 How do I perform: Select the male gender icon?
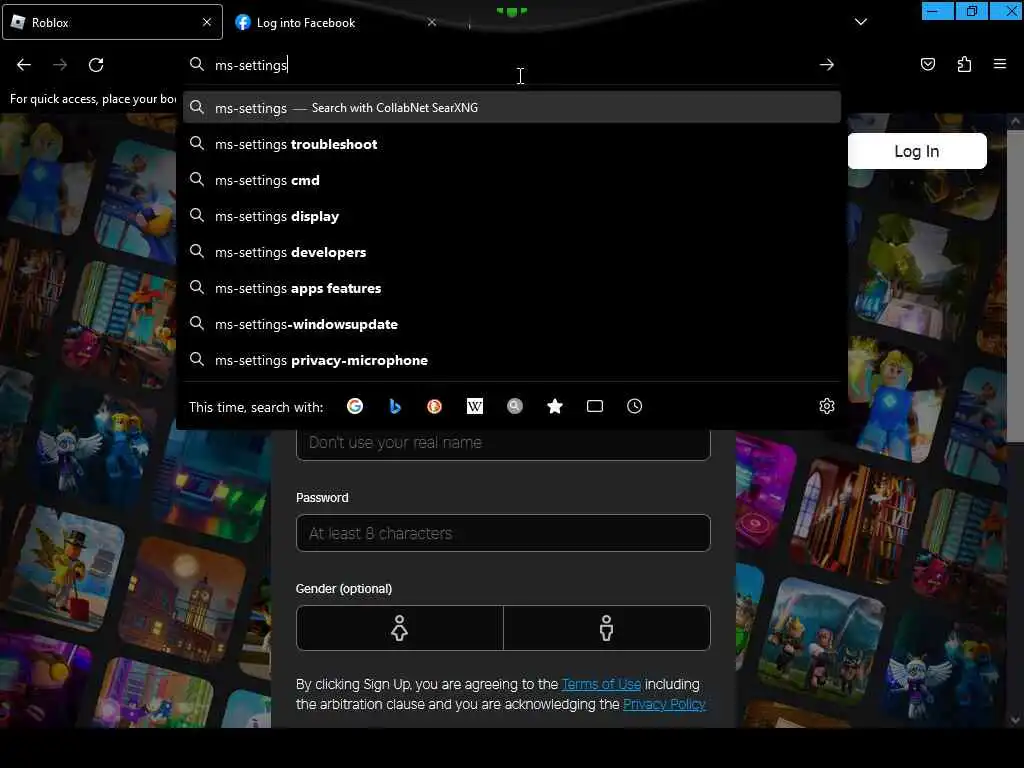point(607,628)
